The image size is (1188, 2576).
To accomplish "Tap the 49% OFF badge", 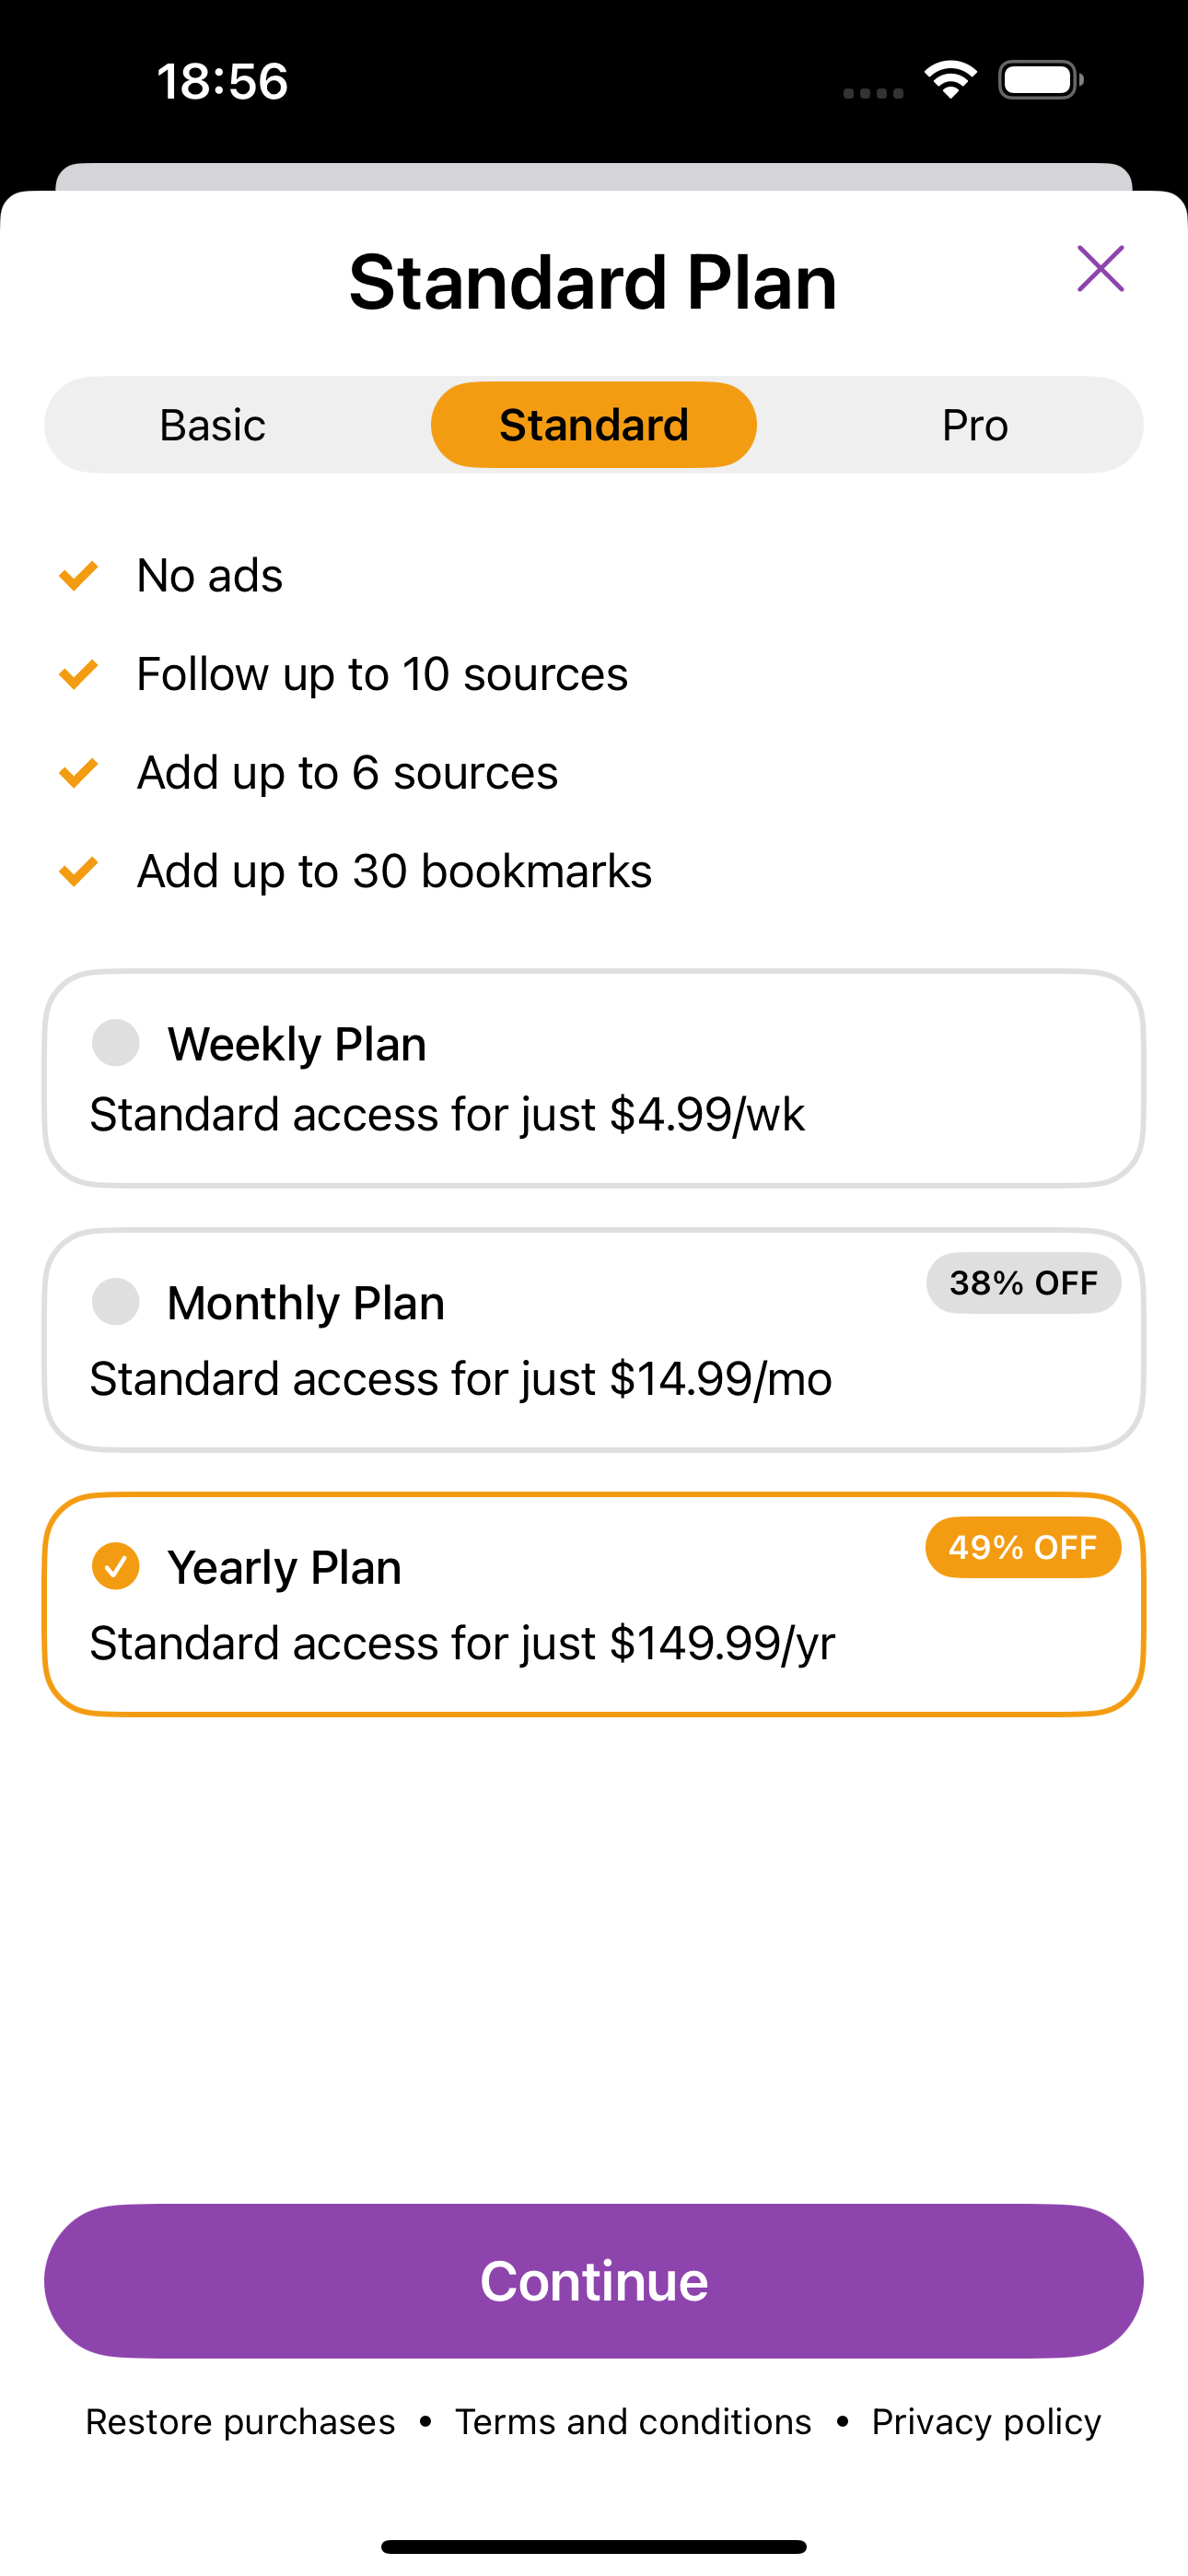I will click(1023, 1547).
